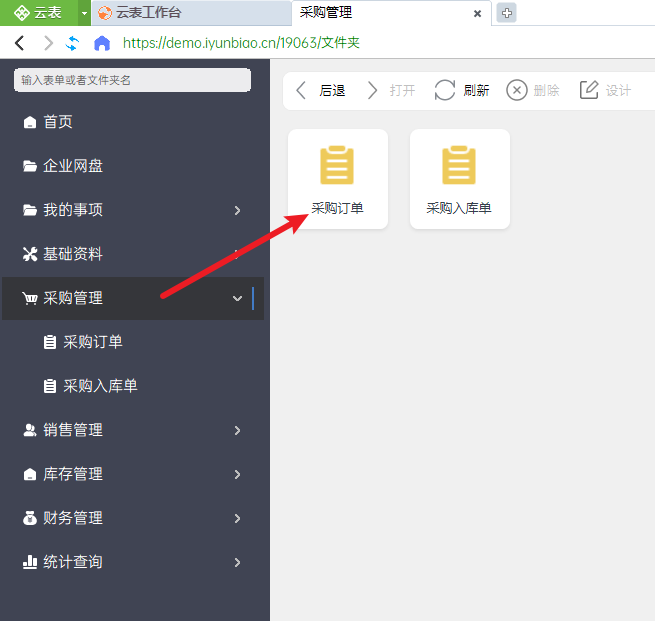
Task: Click the address bar URL
Action: tap(241, 43)
